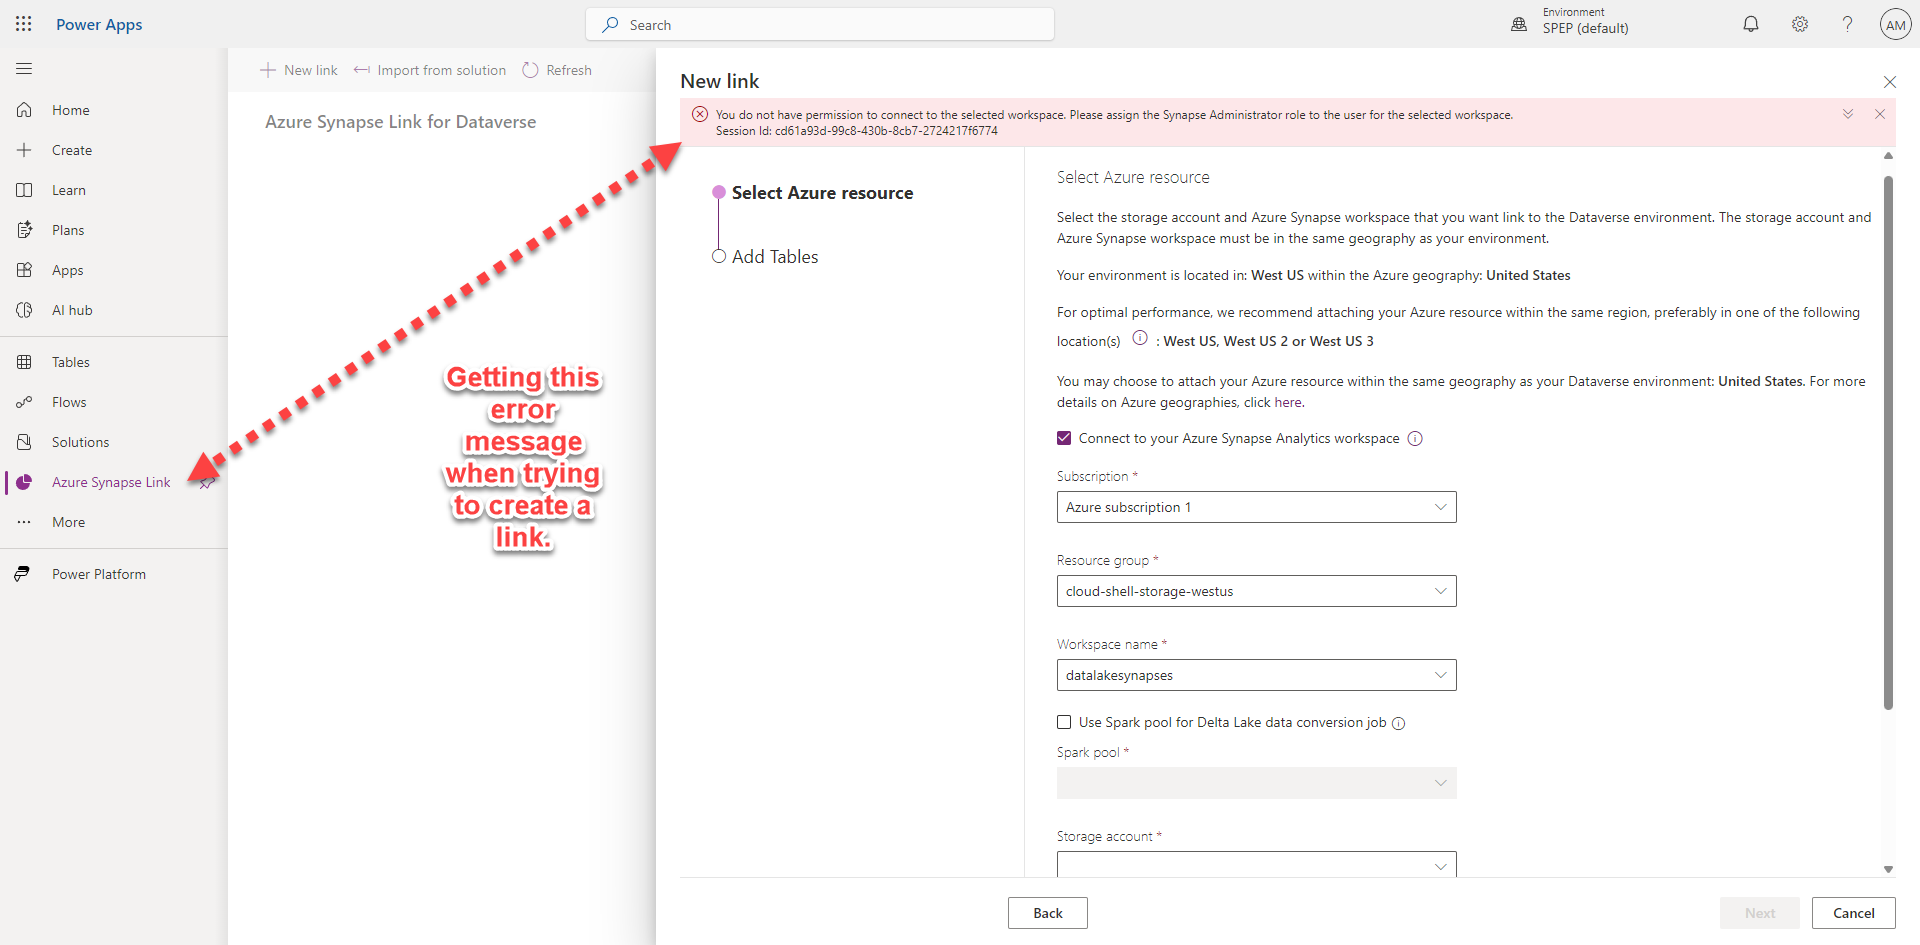
Task: Open the help question mark
Action: point(1847,24)
